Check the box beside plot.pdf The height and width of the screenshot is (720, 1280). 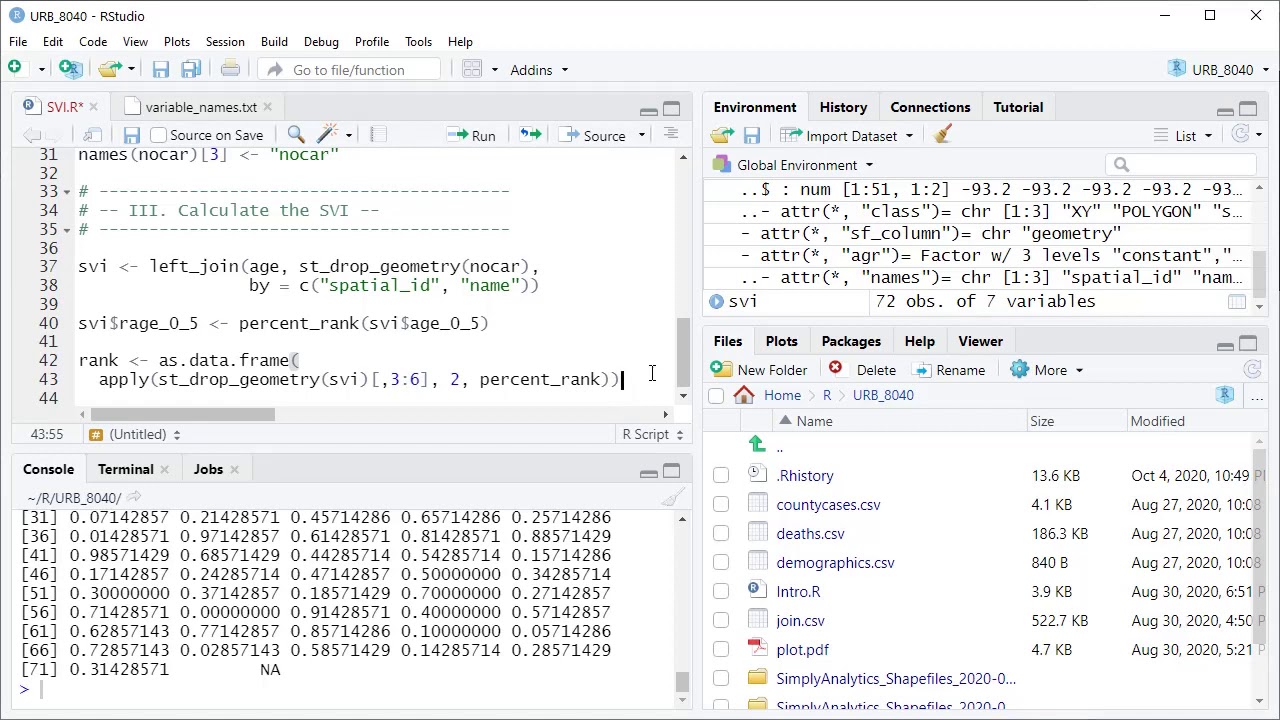pos(721,650)
